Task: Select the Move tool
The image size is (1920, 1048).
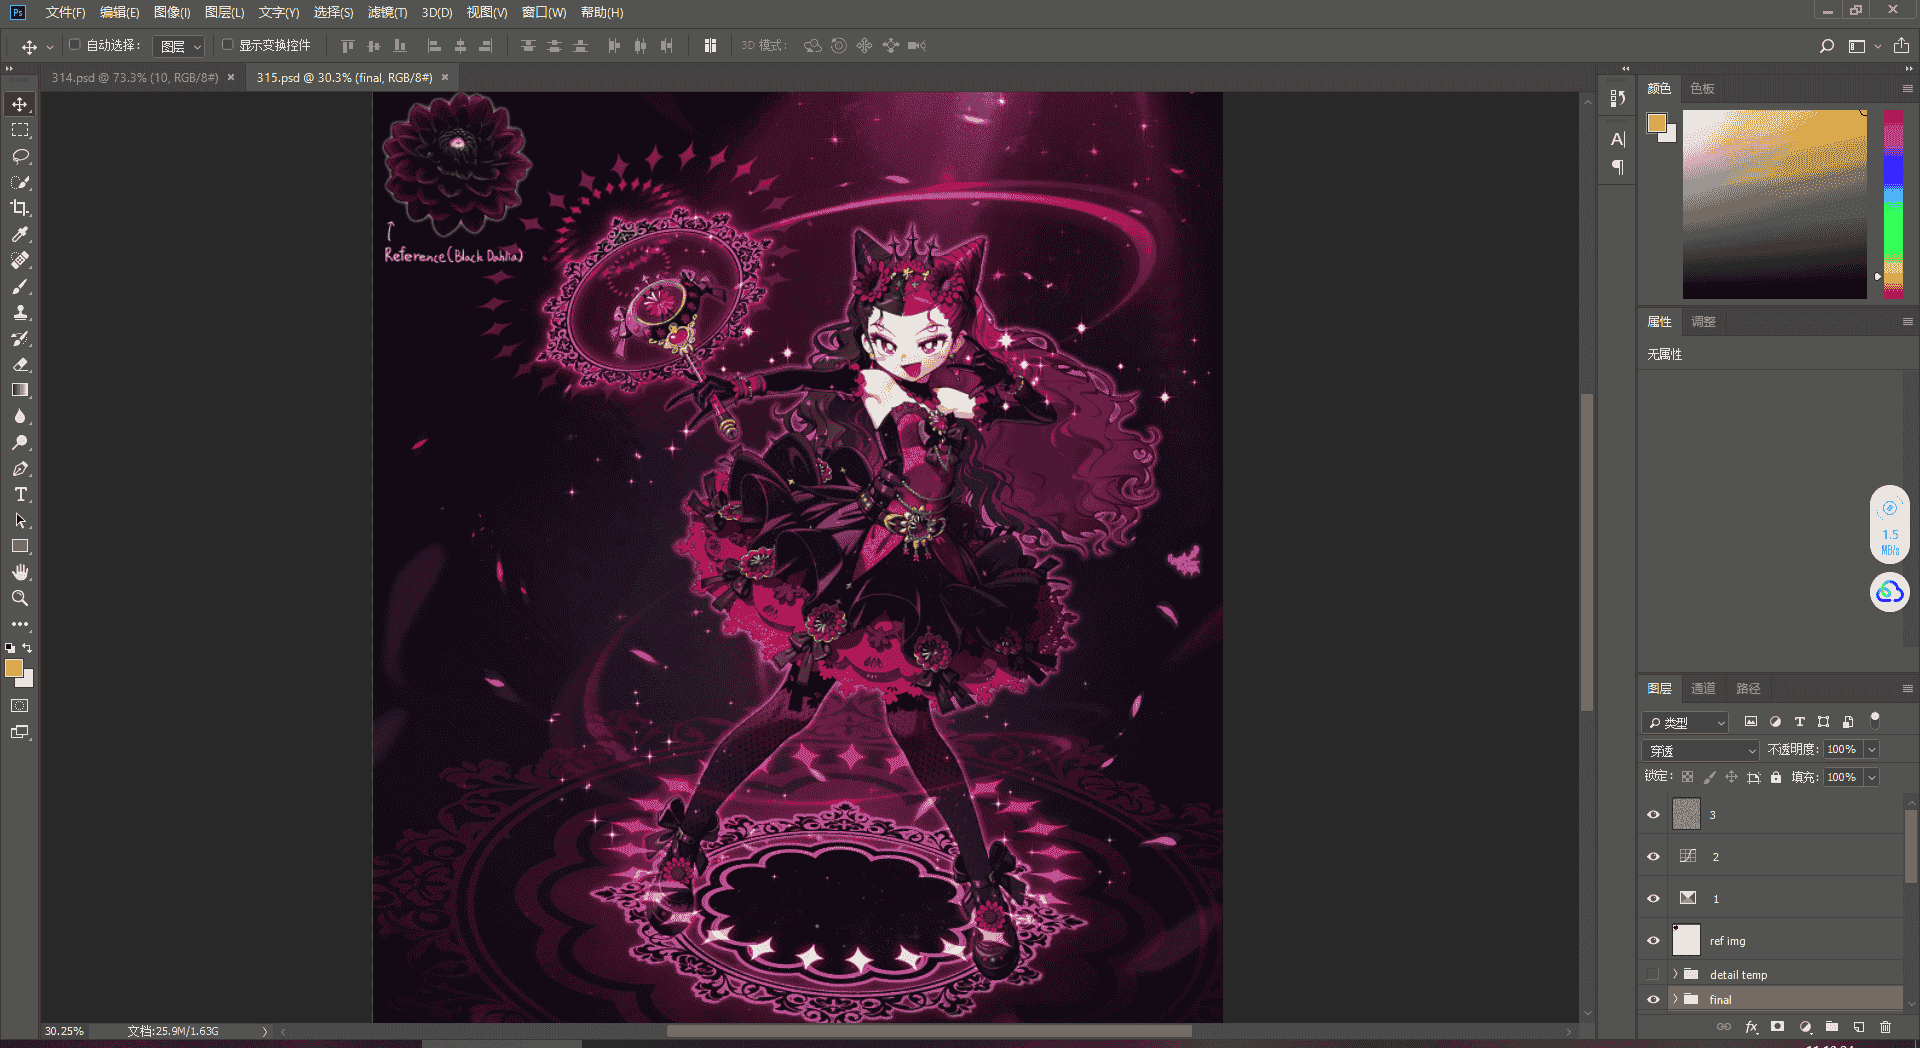Action: 20,104
